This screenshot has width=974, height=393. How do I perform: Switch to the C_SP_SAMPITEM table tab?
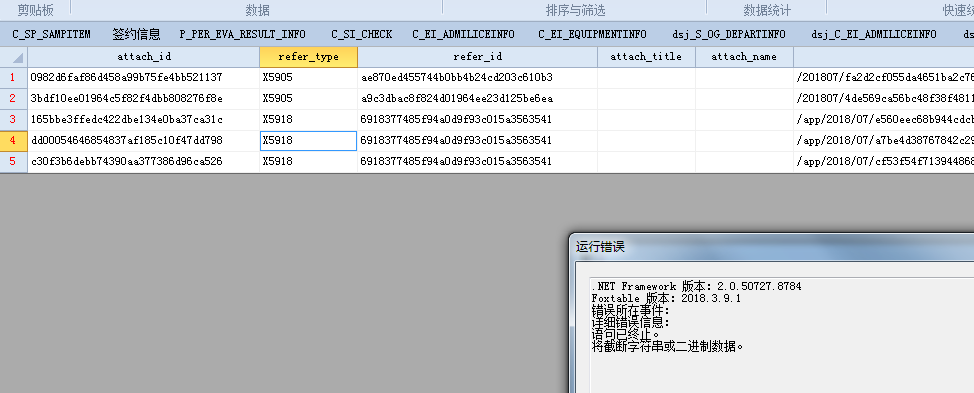tap(52, 34)
